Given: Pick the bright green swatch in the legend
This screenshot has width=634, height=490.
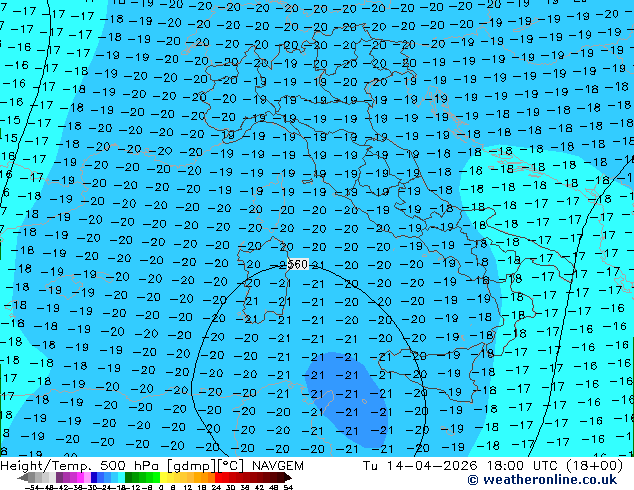Looking at the screenshot, I should pyautogui.click(x=156, y=477).
